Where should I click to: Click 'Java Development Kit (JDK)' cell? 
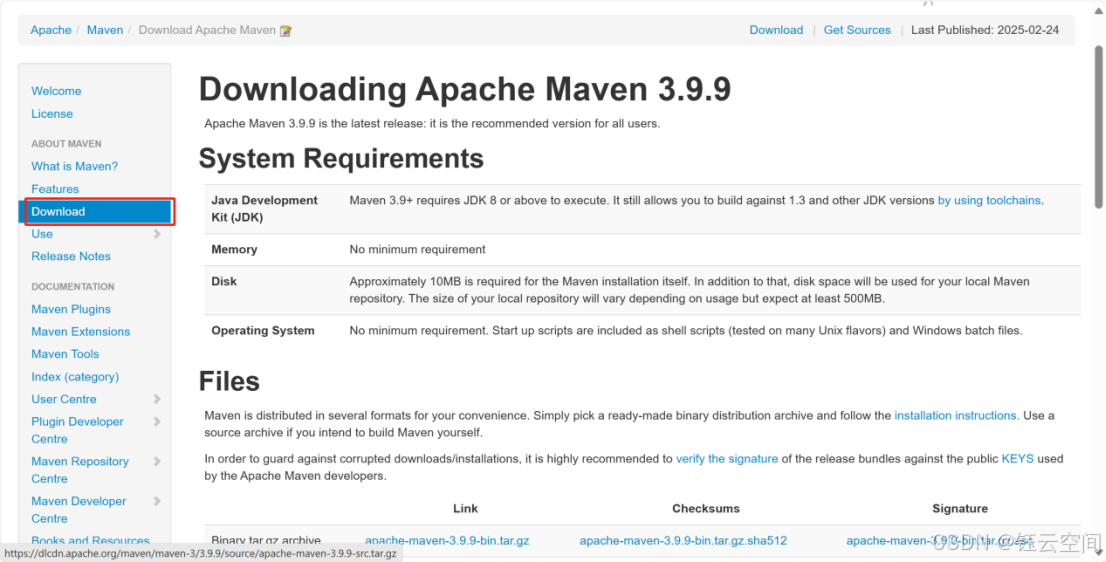point(265,209)
